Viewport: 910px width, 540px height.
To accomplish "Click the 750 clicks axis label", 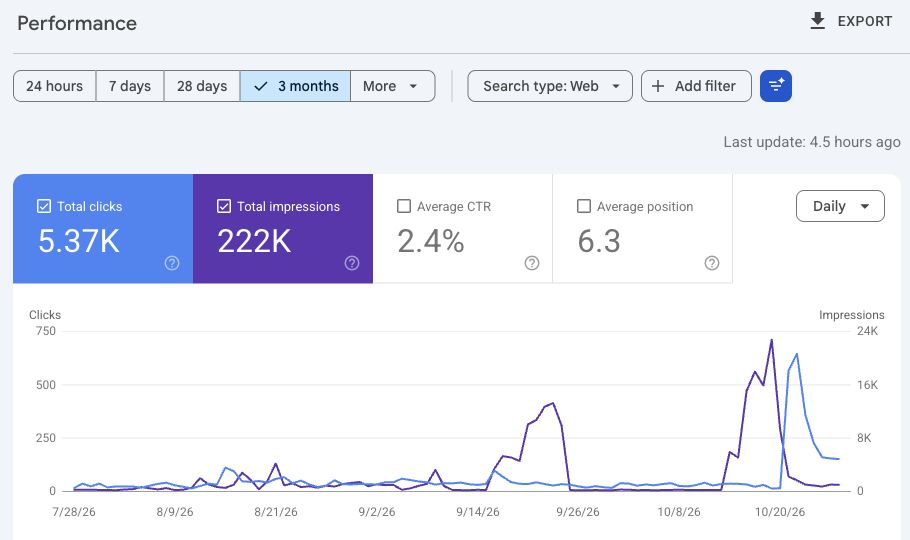I will (46, 331).
